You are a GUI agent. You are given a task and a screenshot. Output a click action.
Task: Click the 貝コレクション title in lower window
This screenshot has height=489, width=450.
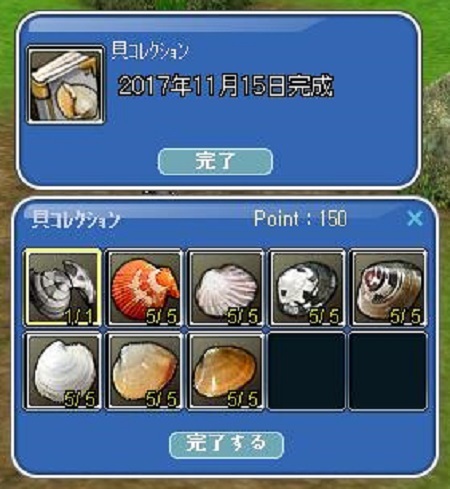click(x=76, y=220)
